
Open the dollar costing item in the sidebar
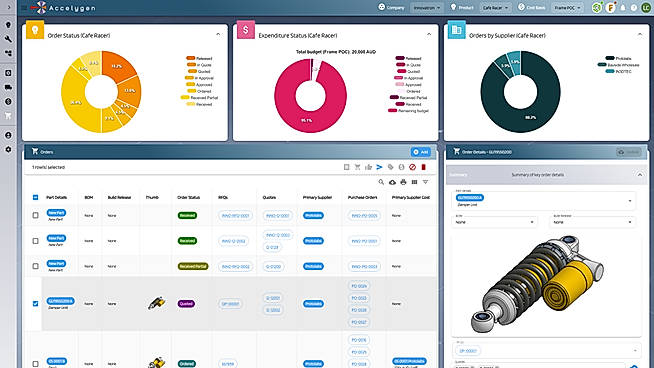(8, 101)
